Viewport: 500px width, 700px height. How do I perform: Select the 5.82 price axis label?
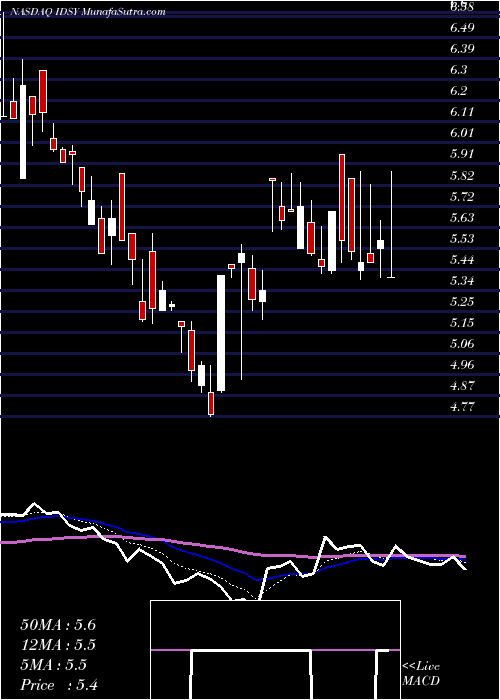click(x=462, y=175)
